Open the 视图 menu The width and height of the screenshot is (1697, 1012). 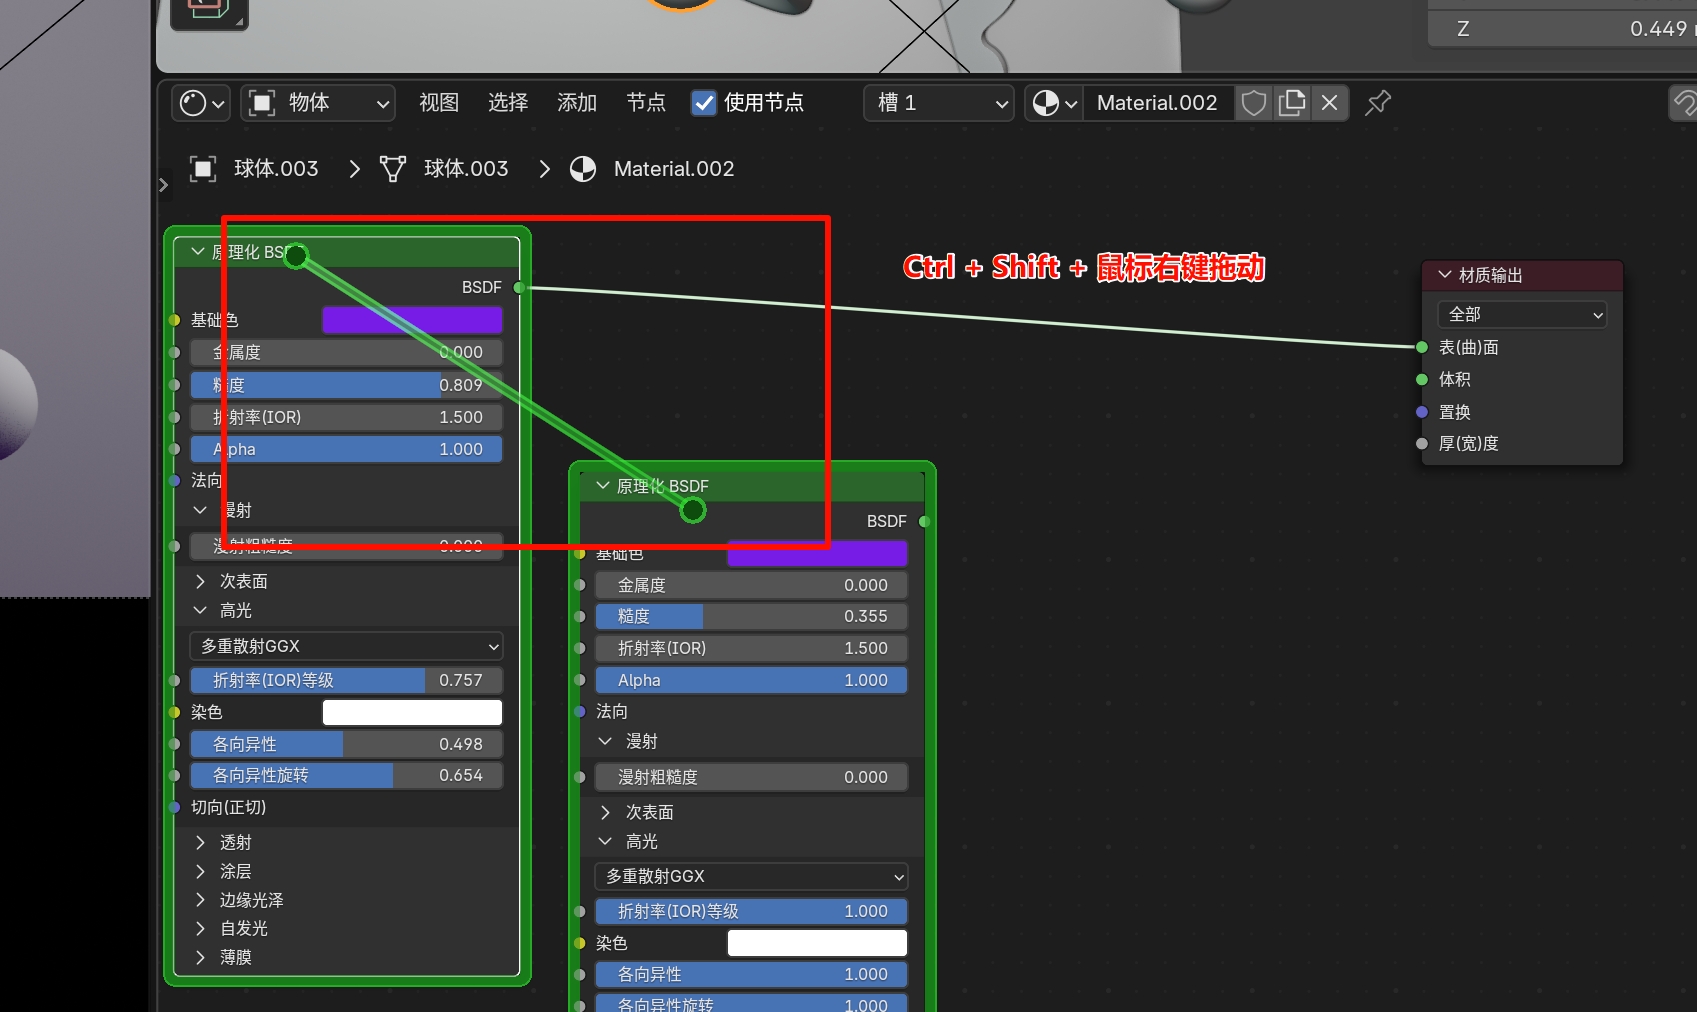tap(439, 103)
